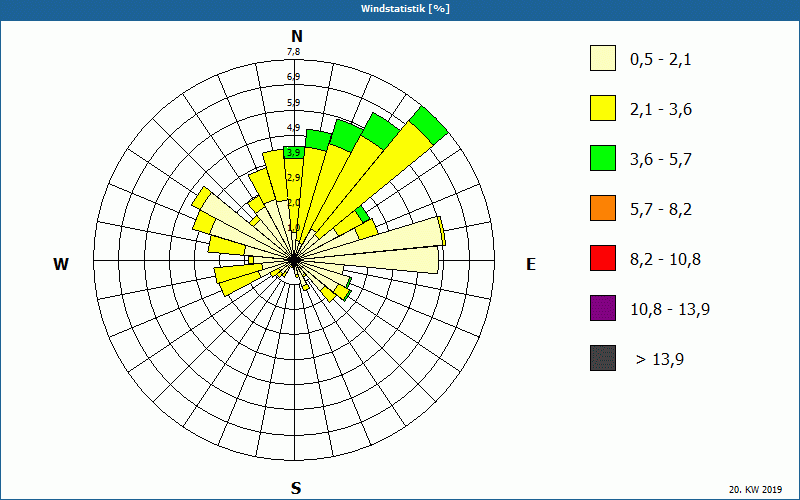
Task: Click the legend label '2,1 - 3,6'
Action: [661, 110]
